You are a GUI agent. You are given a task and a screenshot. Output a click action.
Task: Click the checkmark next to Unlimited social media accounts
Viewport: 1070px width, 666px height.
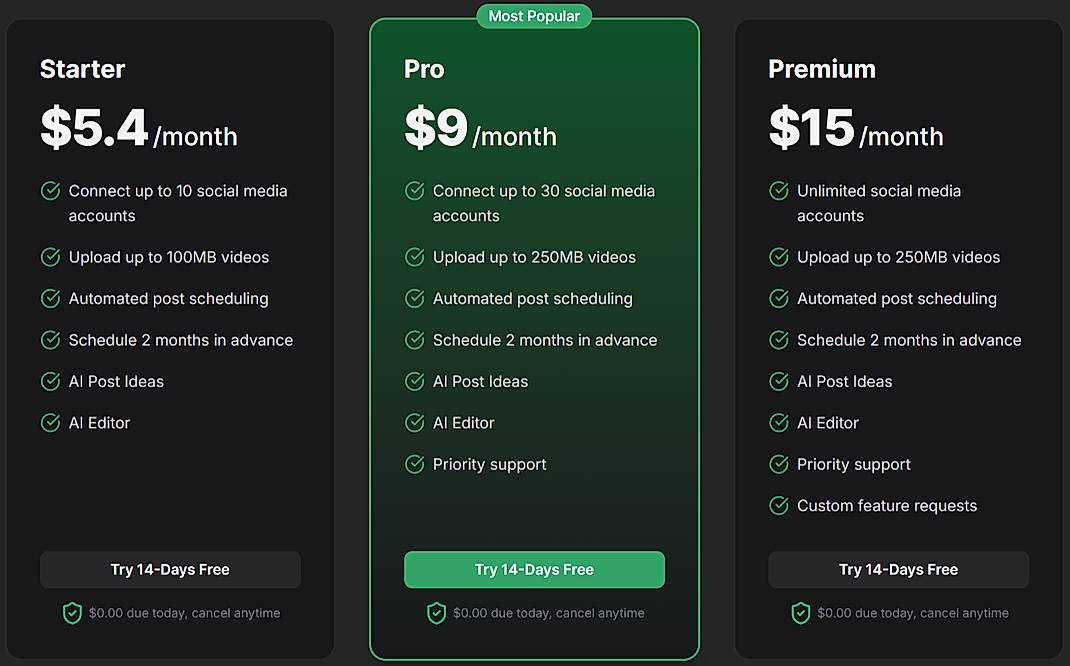[x=778, y=191]
